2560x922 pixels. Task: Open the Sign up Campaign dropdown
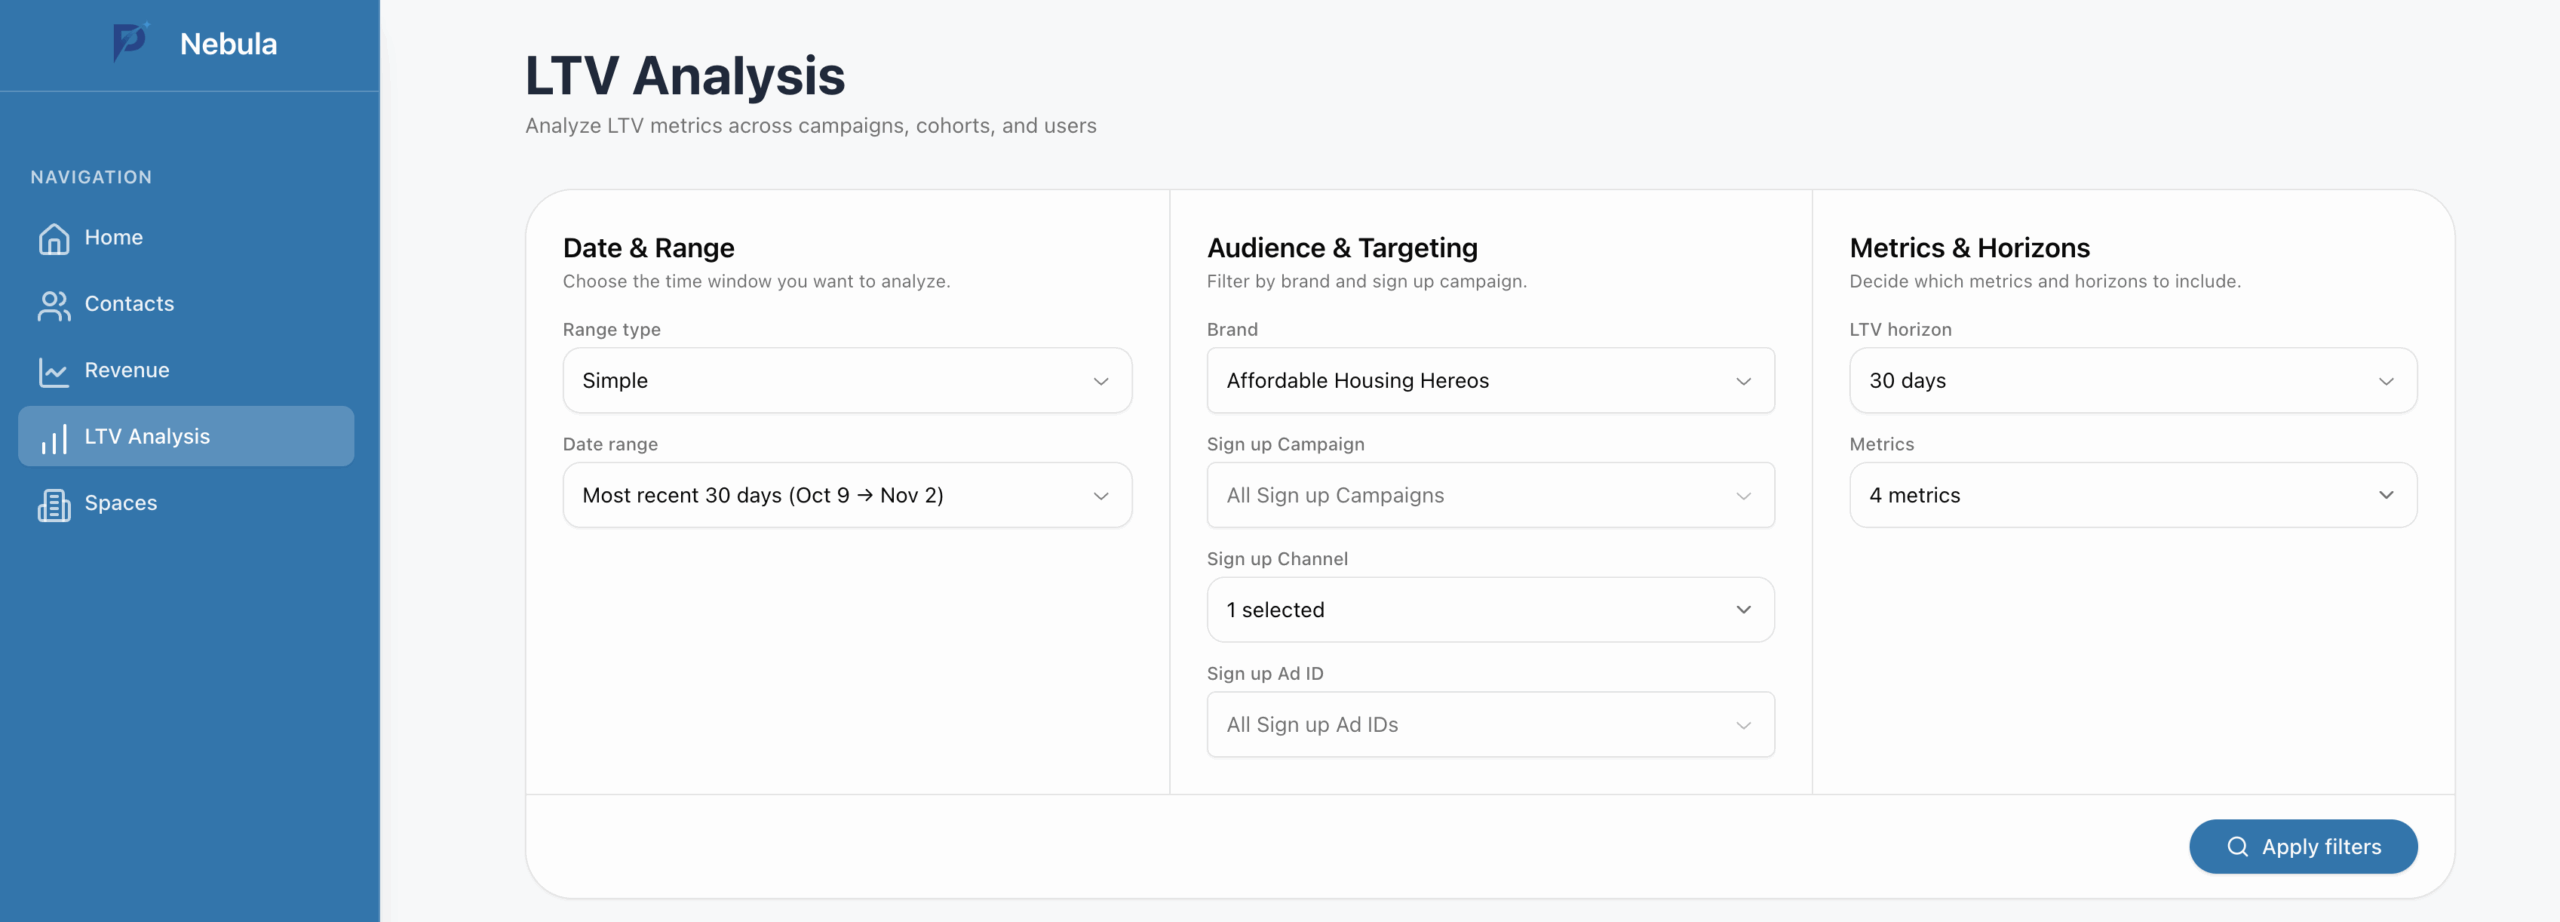(1490, 495)
